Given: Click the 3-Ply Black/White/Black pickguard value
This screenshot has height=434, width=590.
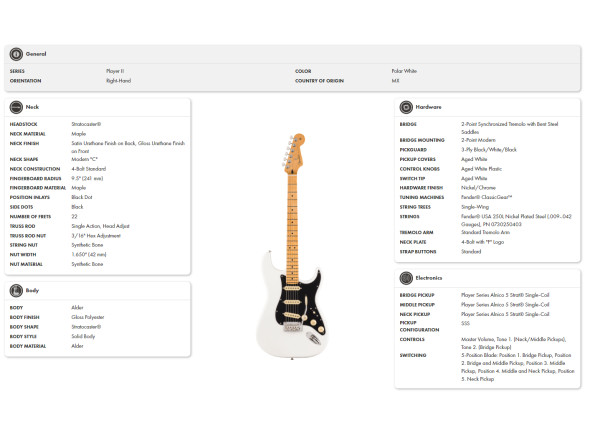Looking at the screenshot, I should [x=489, y=150].
